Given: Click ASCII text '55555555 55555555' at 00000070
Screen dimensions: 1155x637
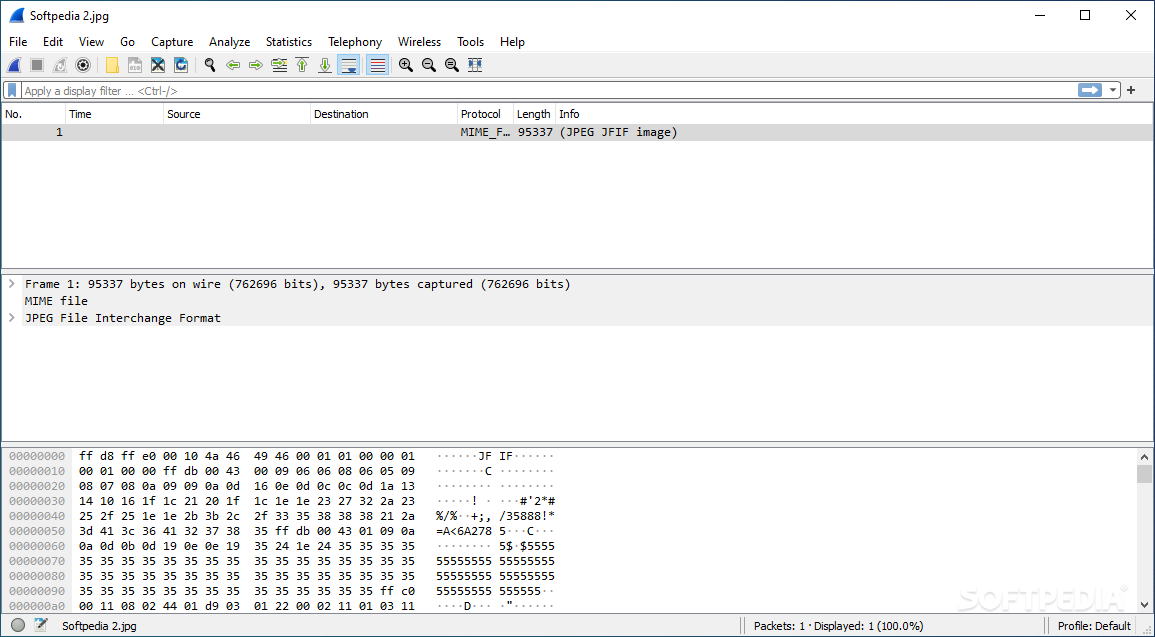Looking at the screenshot, I should tap(496, 561).
